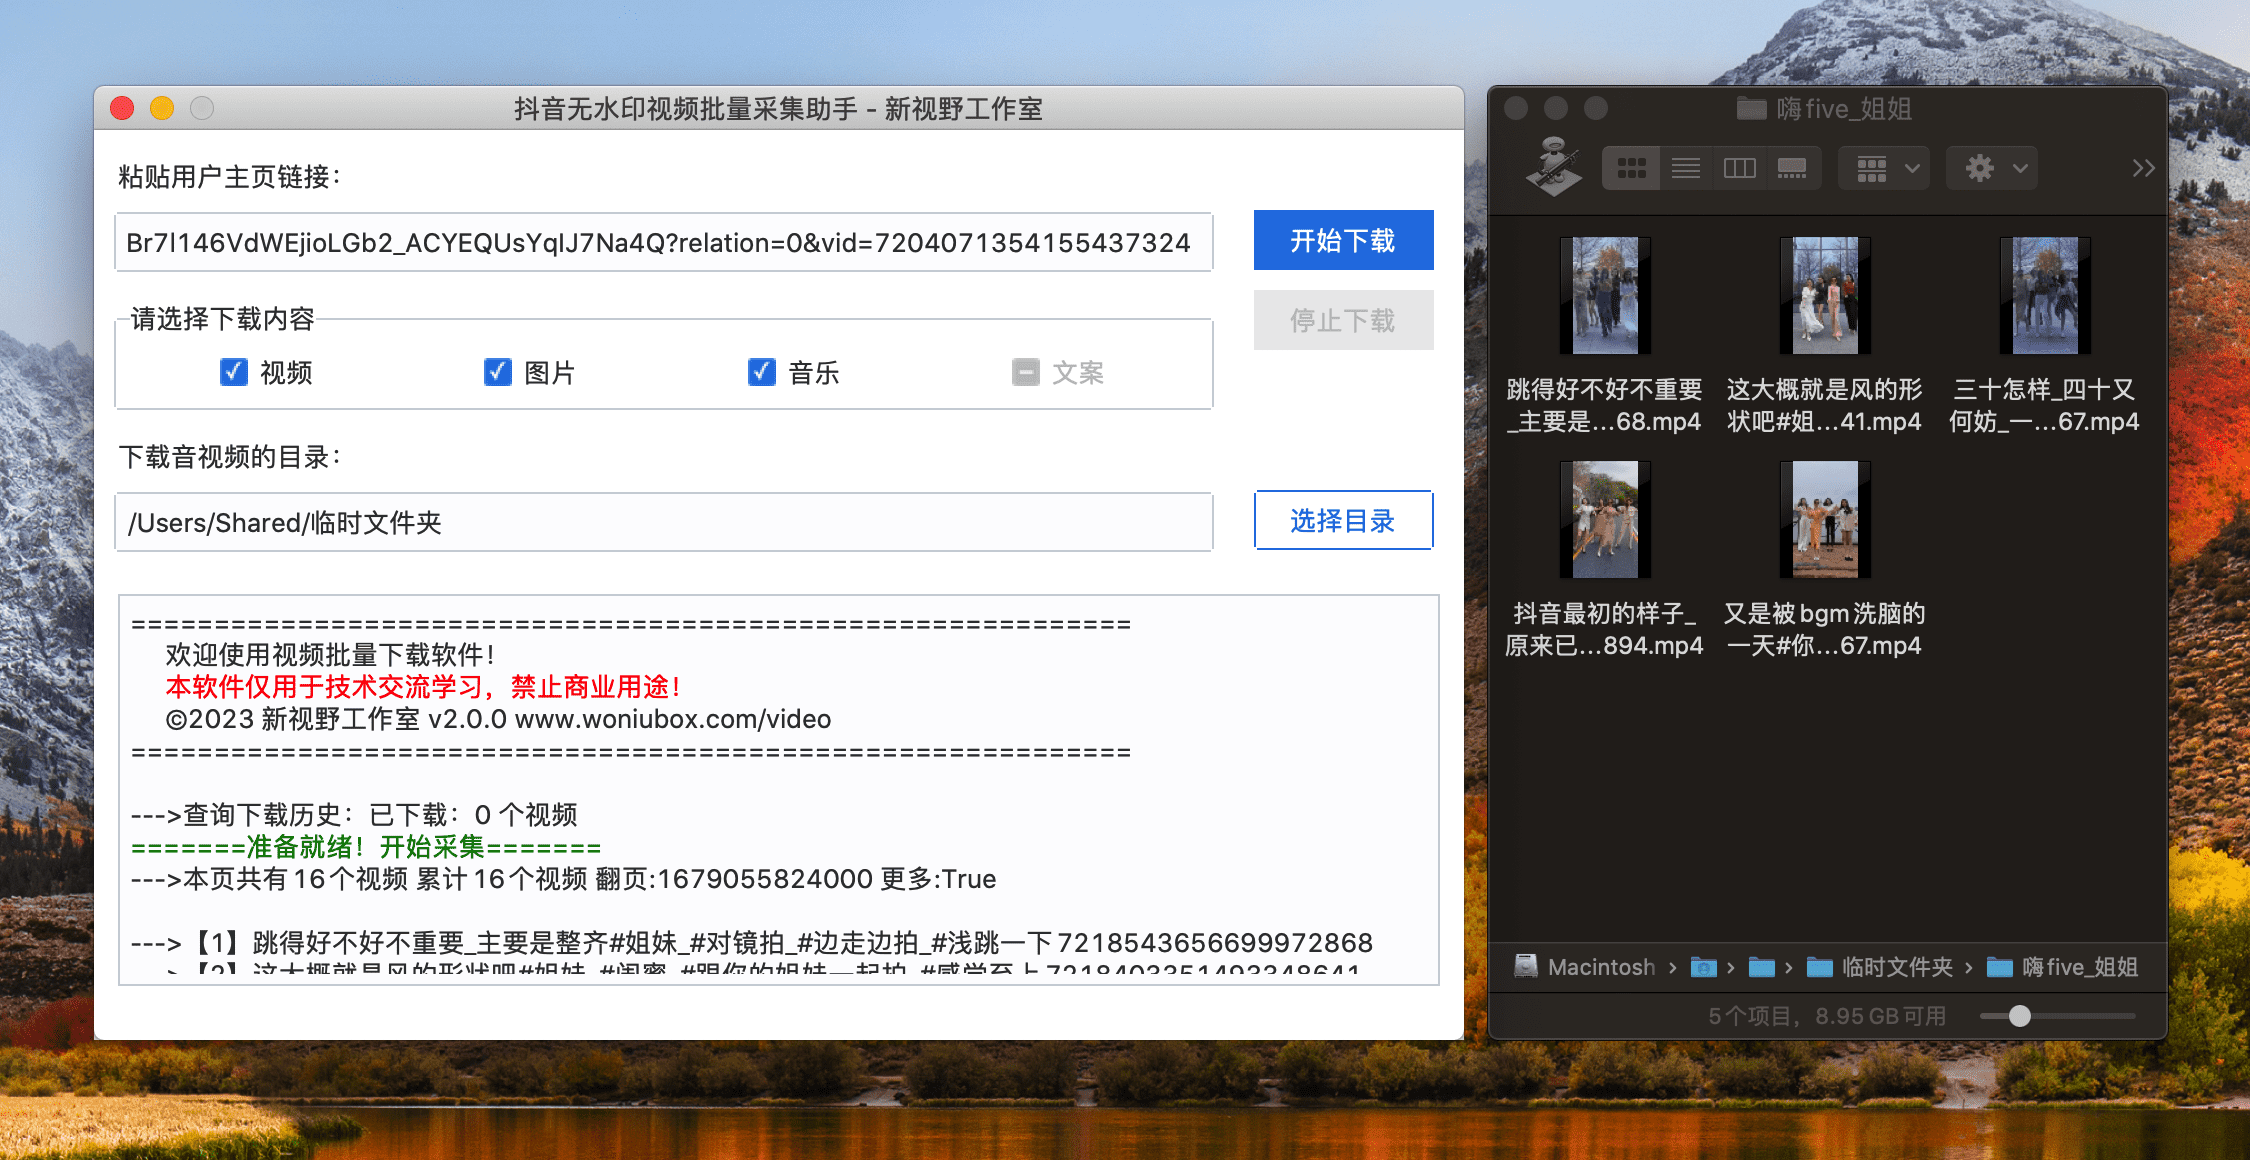Select video thumbnail 这大概就是风的形状吧…41.mp4

(1825, 295)
